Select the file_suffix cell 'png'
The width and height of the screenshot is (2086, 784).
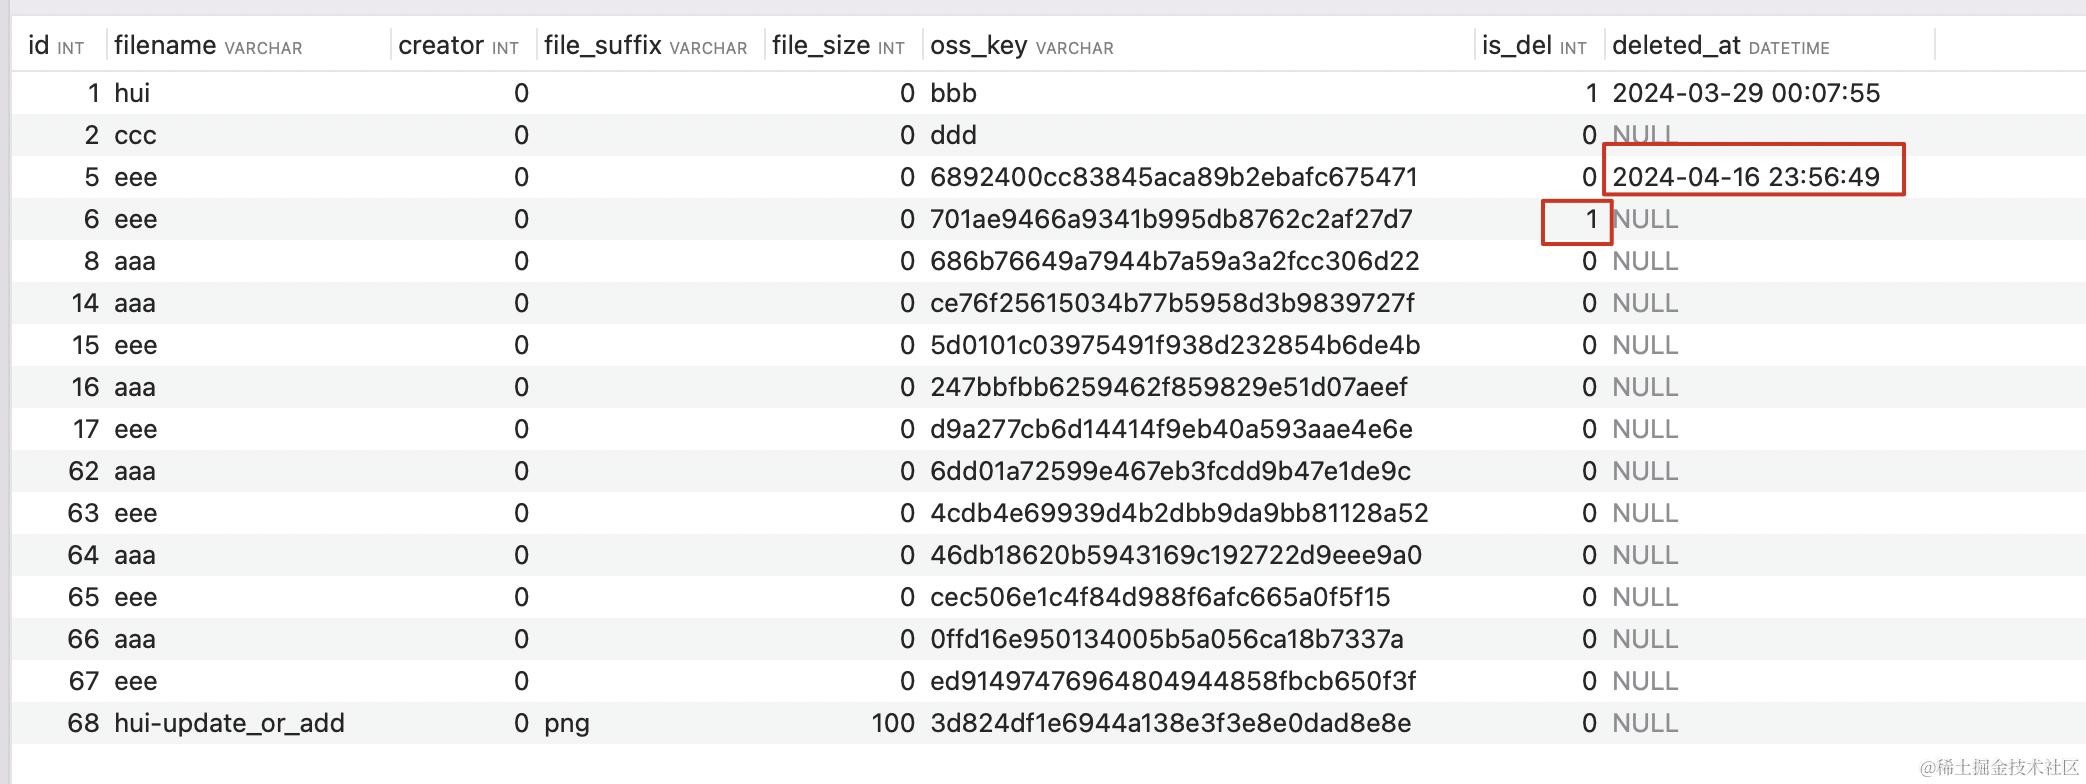(567, 725)
